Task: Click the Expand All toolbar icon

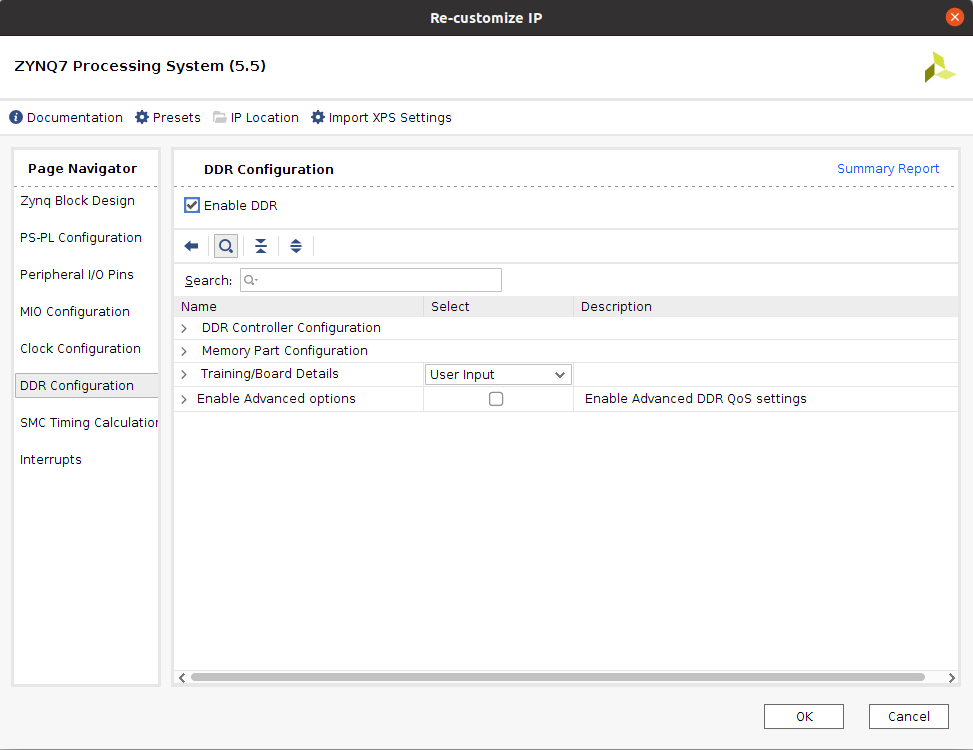Action: (x=296, y=246)
